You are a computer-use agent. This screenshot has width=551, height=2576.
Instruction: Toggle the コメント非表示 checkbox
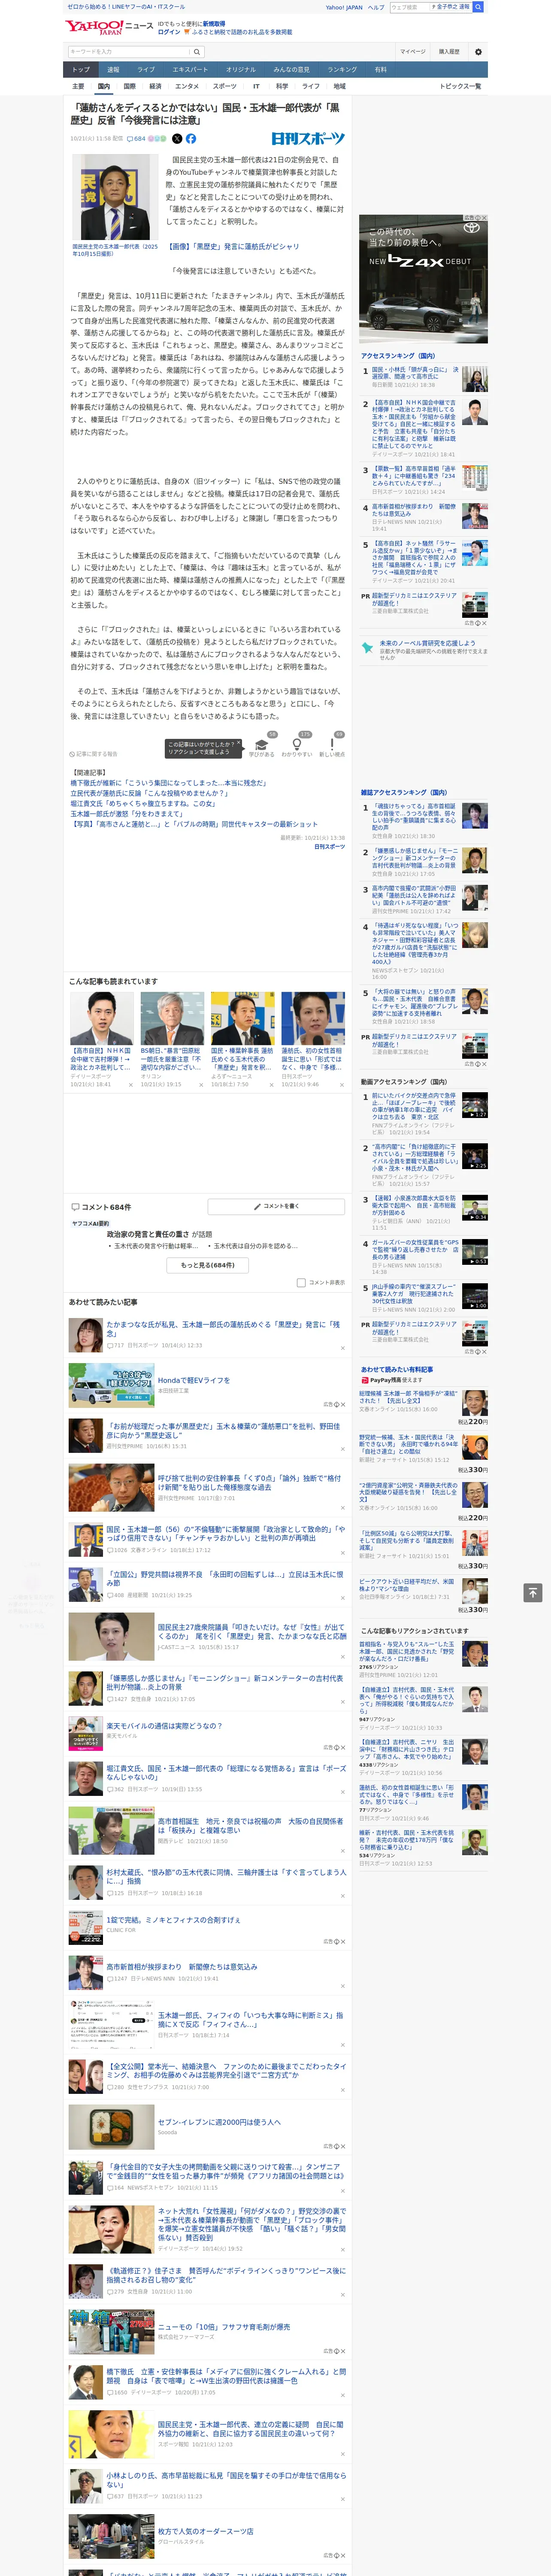tap(301, 1283)
